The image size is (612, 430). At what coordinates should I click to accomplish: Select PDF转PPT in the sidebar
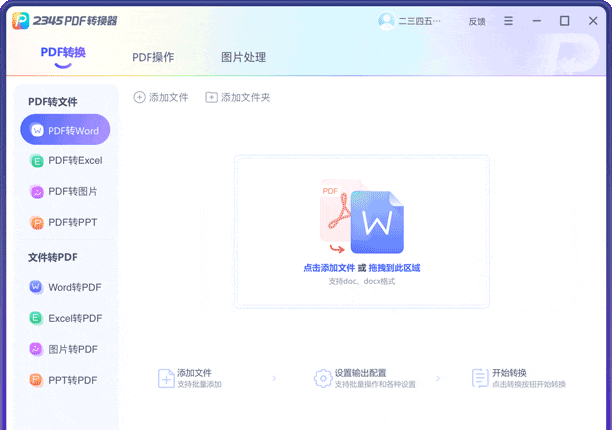[66, 223]
